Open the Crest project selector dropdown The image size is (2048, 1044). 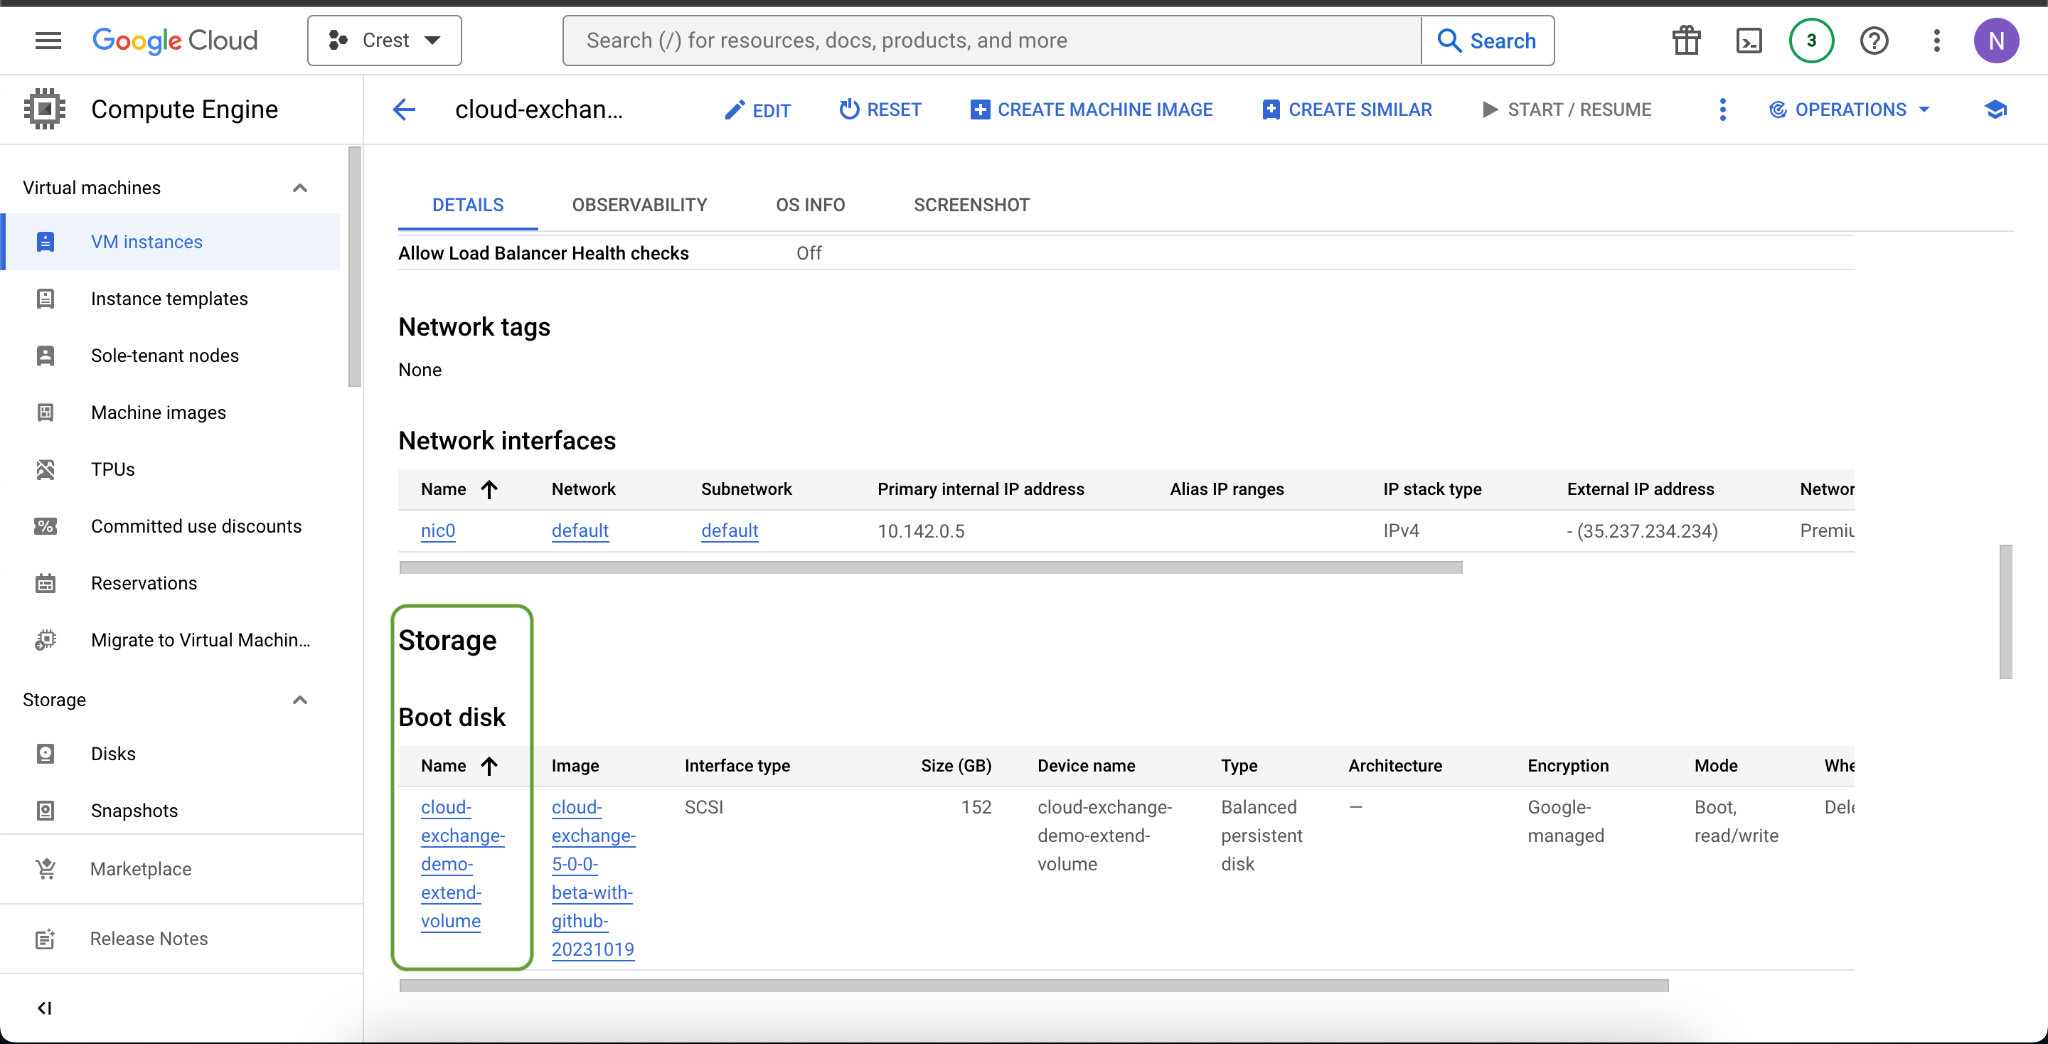[x=385, y=41]
